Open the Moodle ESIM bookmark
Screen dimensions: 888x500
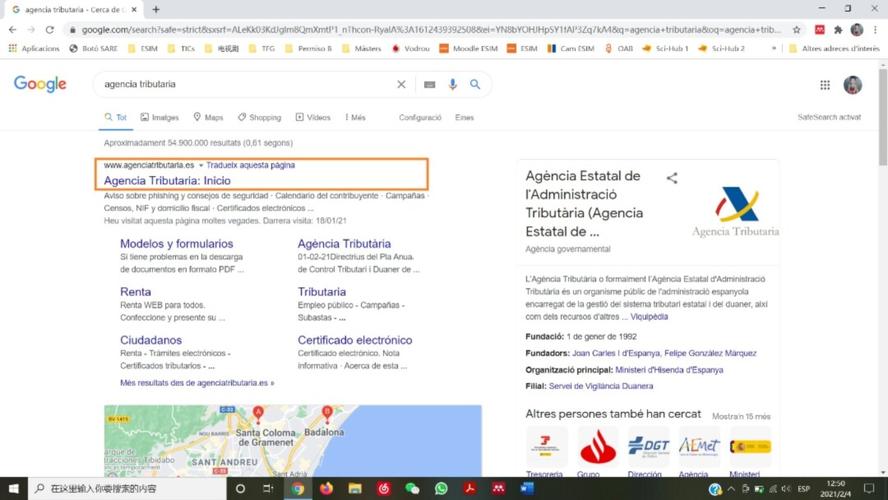pyautogui.click(x=469, y=49)
